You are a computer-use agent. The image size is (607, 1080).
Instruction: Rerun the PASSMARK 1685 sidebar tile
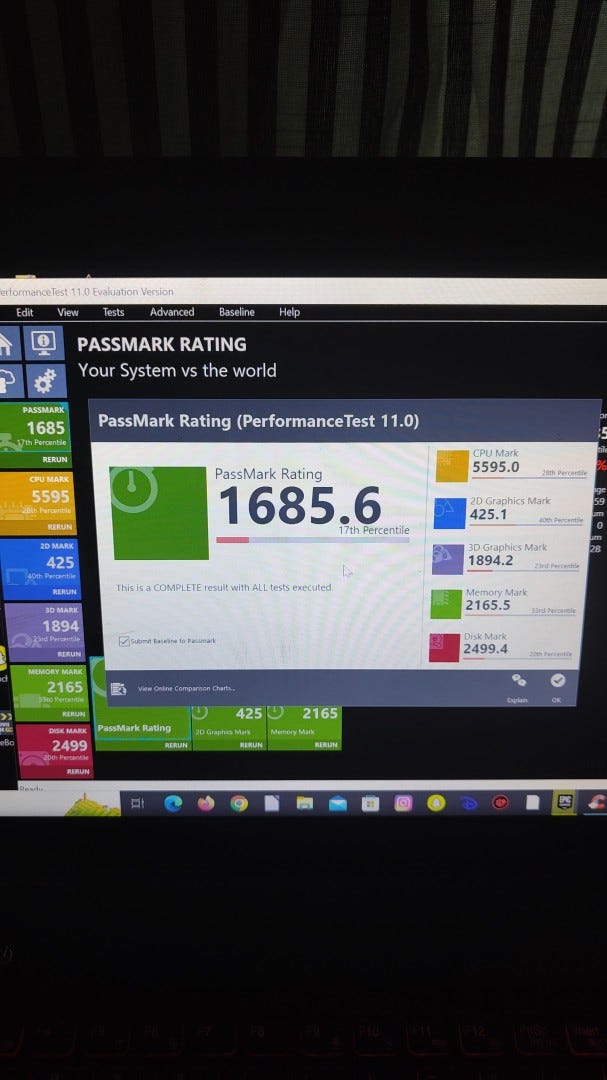pos(54,459)
